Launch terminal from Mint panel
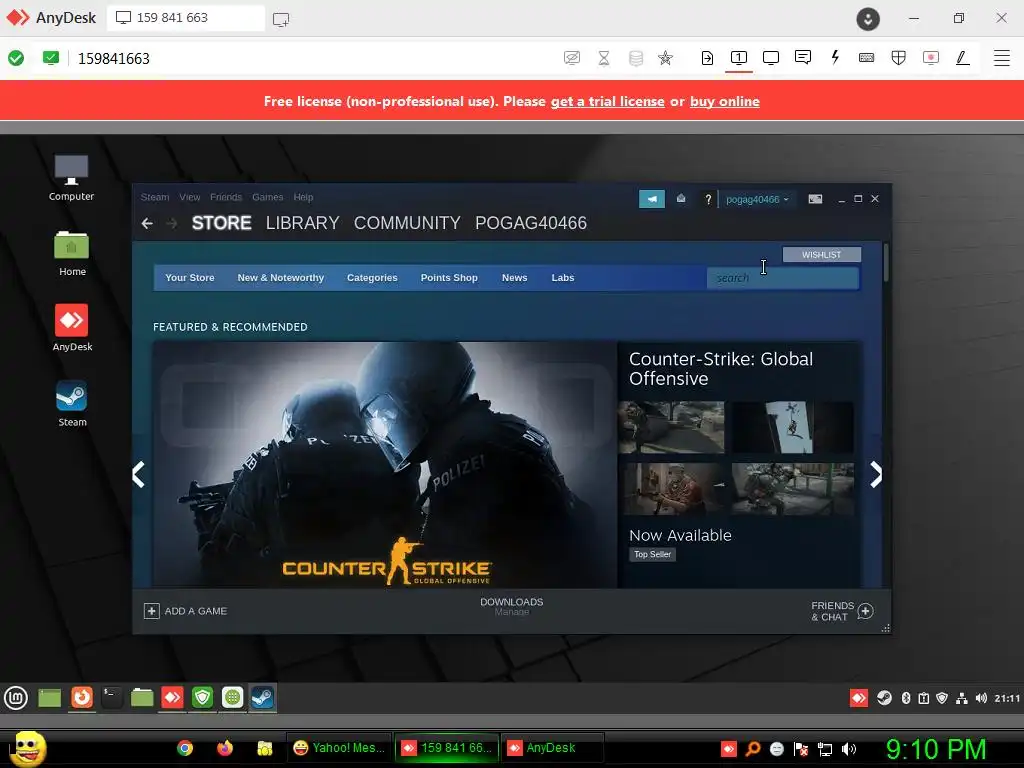 pyautogui.click(x=112, y=697)
